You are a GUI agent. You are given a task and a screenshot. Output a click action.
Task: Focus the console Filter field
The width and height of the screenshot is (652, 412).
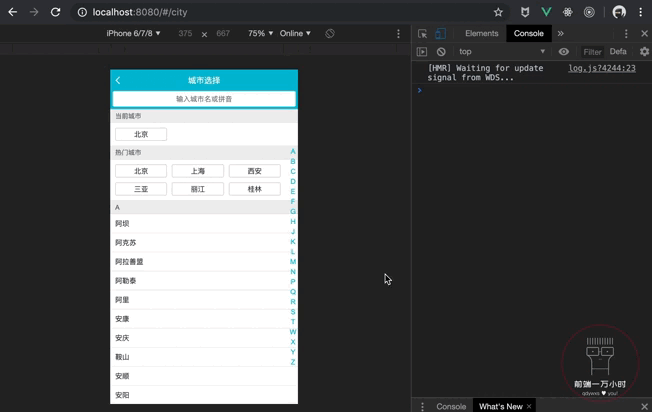[x=592, y=52]
